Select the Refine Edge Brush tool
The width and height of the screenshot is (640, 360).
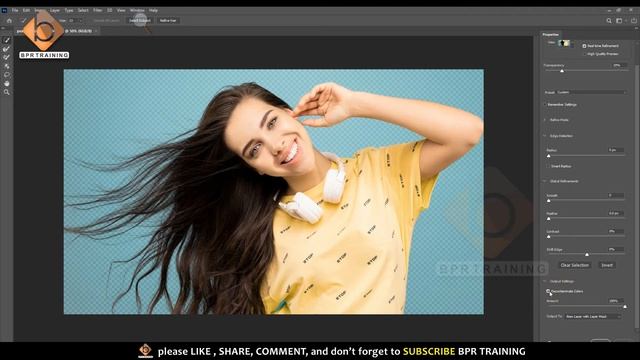pyautogui.click(x=7, y=49)
